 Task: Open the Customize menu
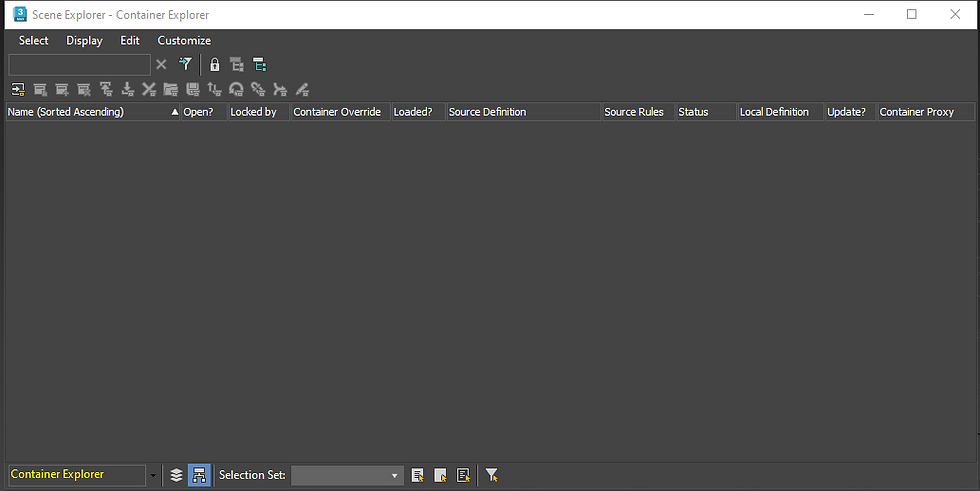184,41
